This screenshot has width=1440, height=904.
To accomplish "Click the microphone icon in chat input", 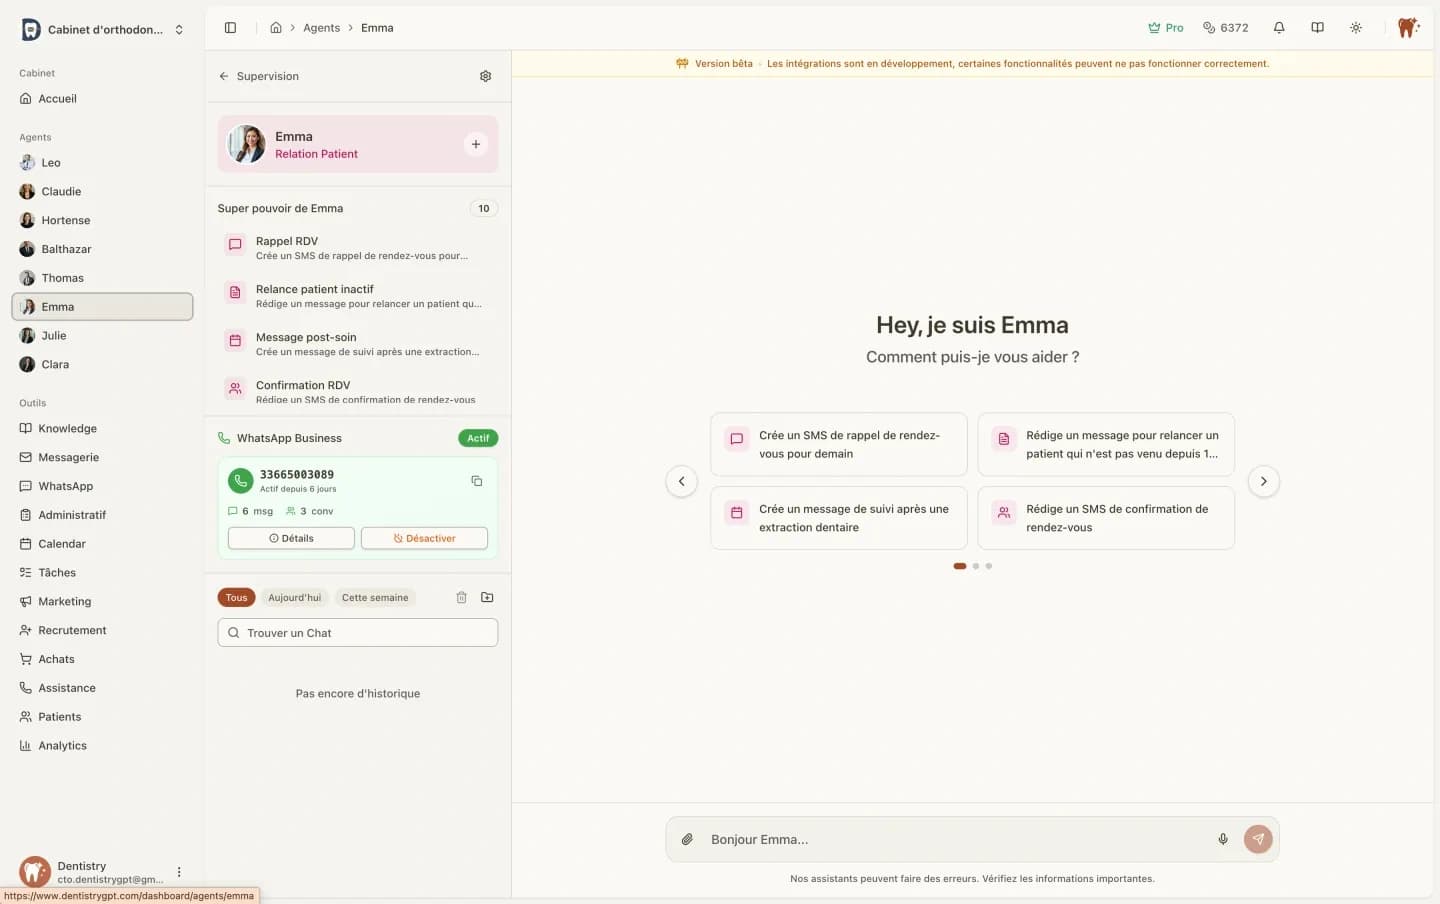I will (x=1222, y=839).
